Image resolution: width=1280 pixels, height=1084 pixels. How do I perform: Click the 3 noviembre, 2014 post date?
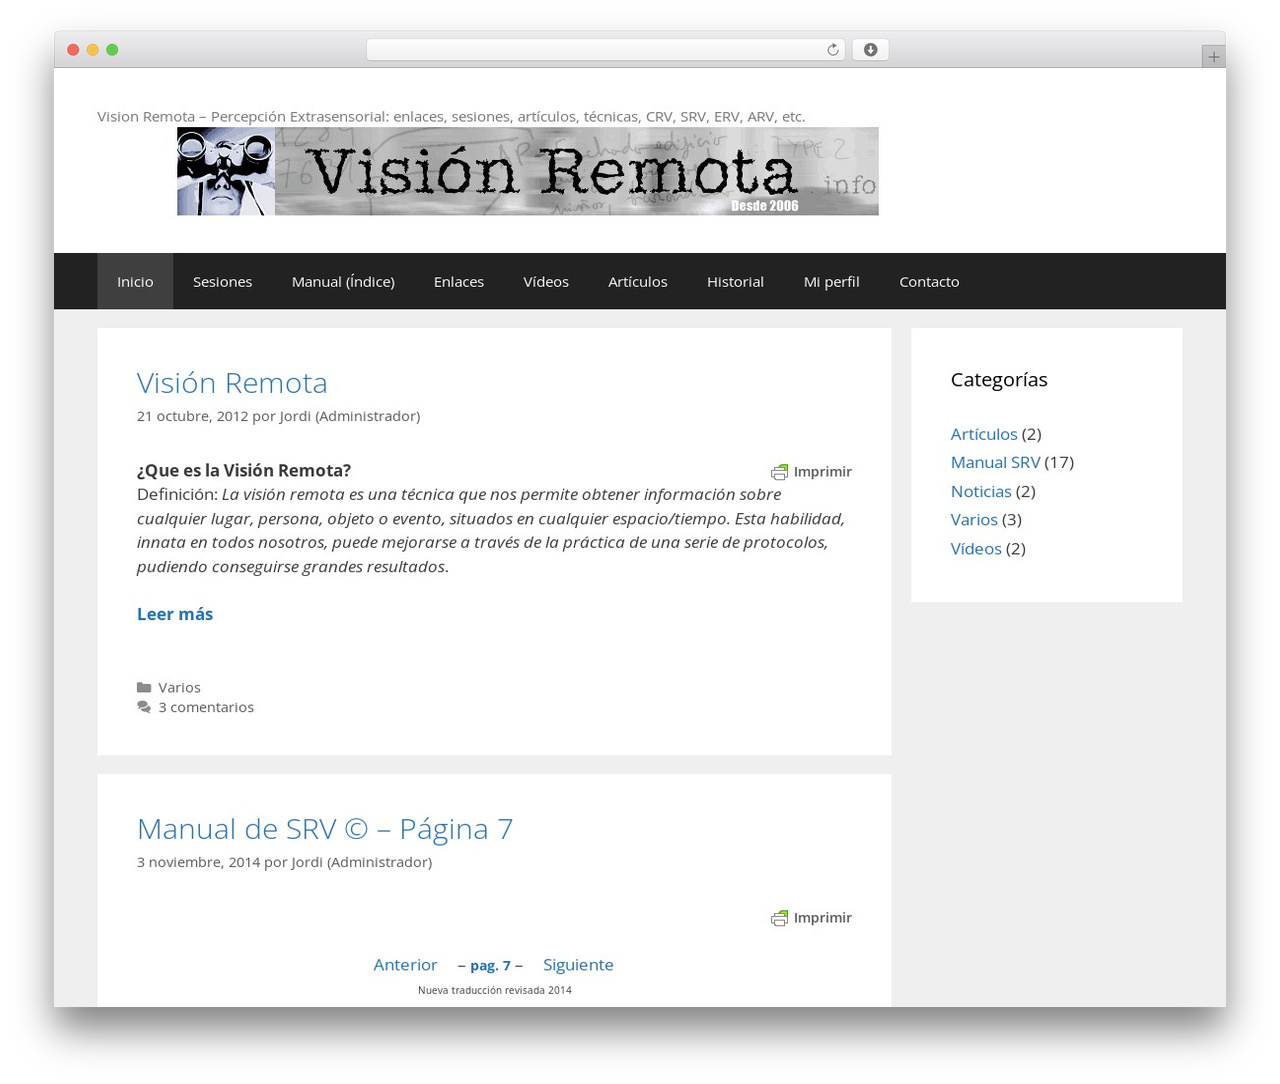pyautogui.click(x=198, y=862)
